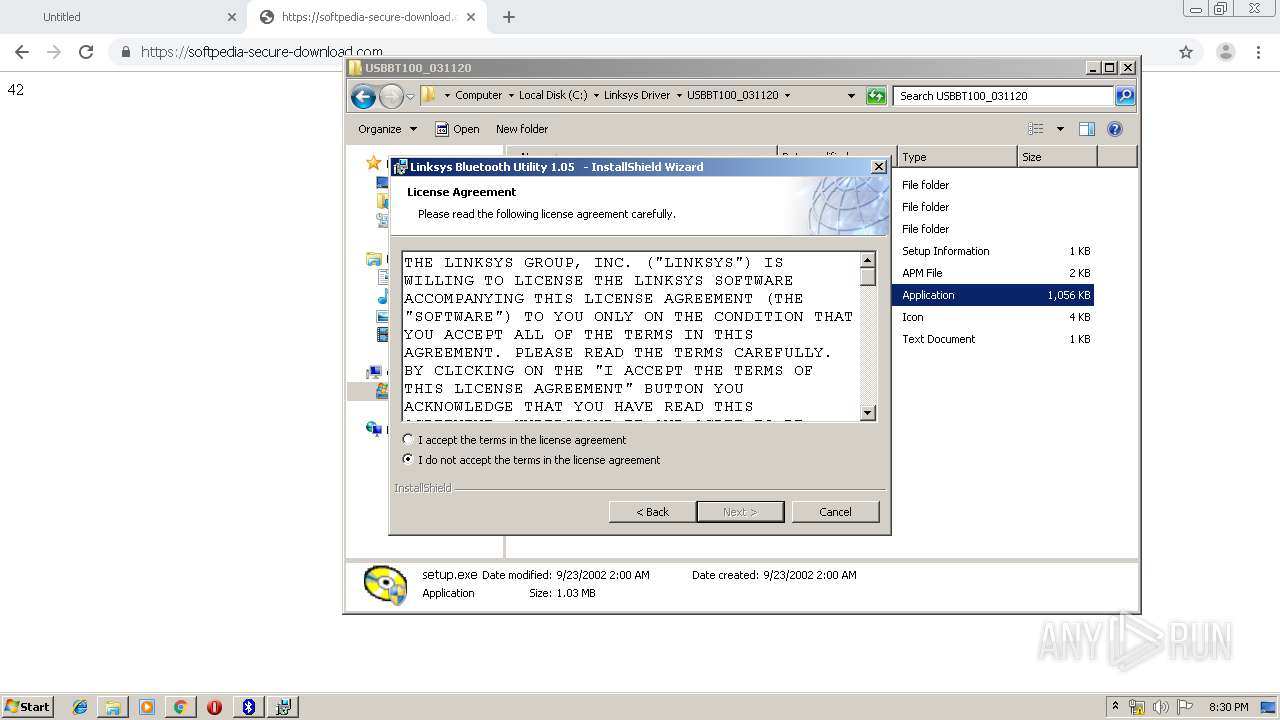Go forward in the Explorer window

point(391,96)
